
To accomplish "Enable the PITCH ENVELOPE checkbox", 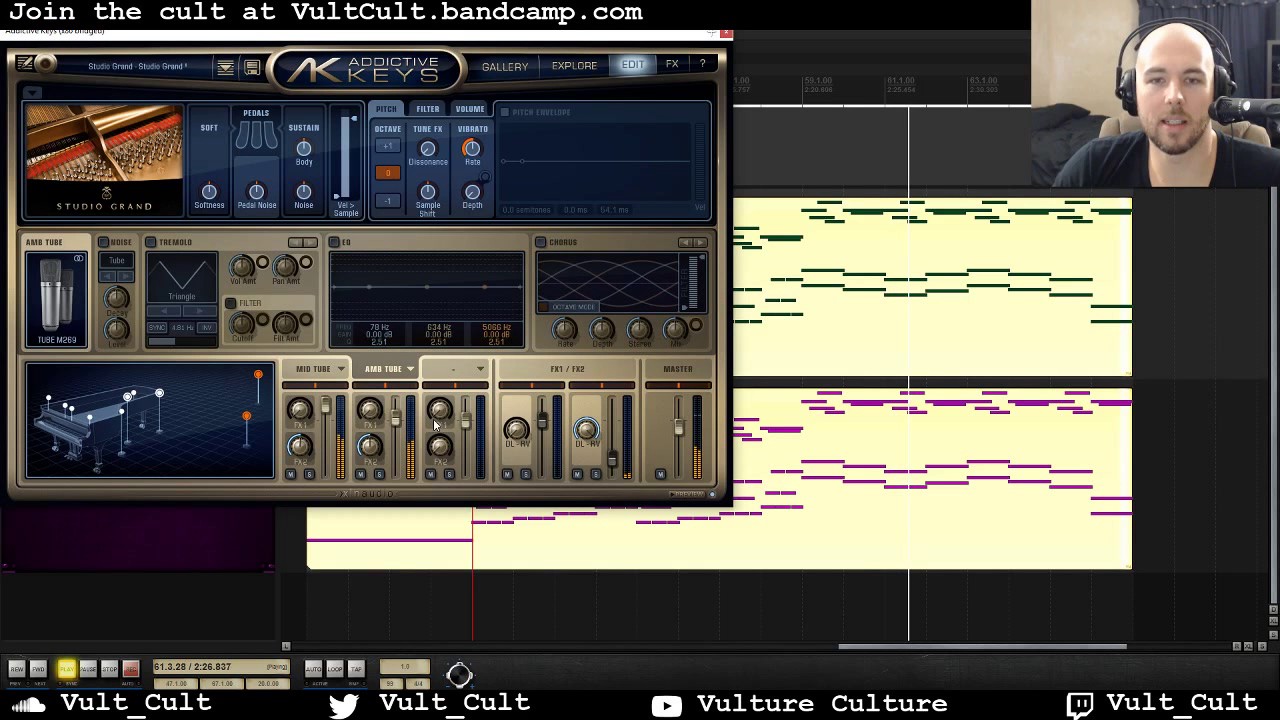I will (505, 112).
